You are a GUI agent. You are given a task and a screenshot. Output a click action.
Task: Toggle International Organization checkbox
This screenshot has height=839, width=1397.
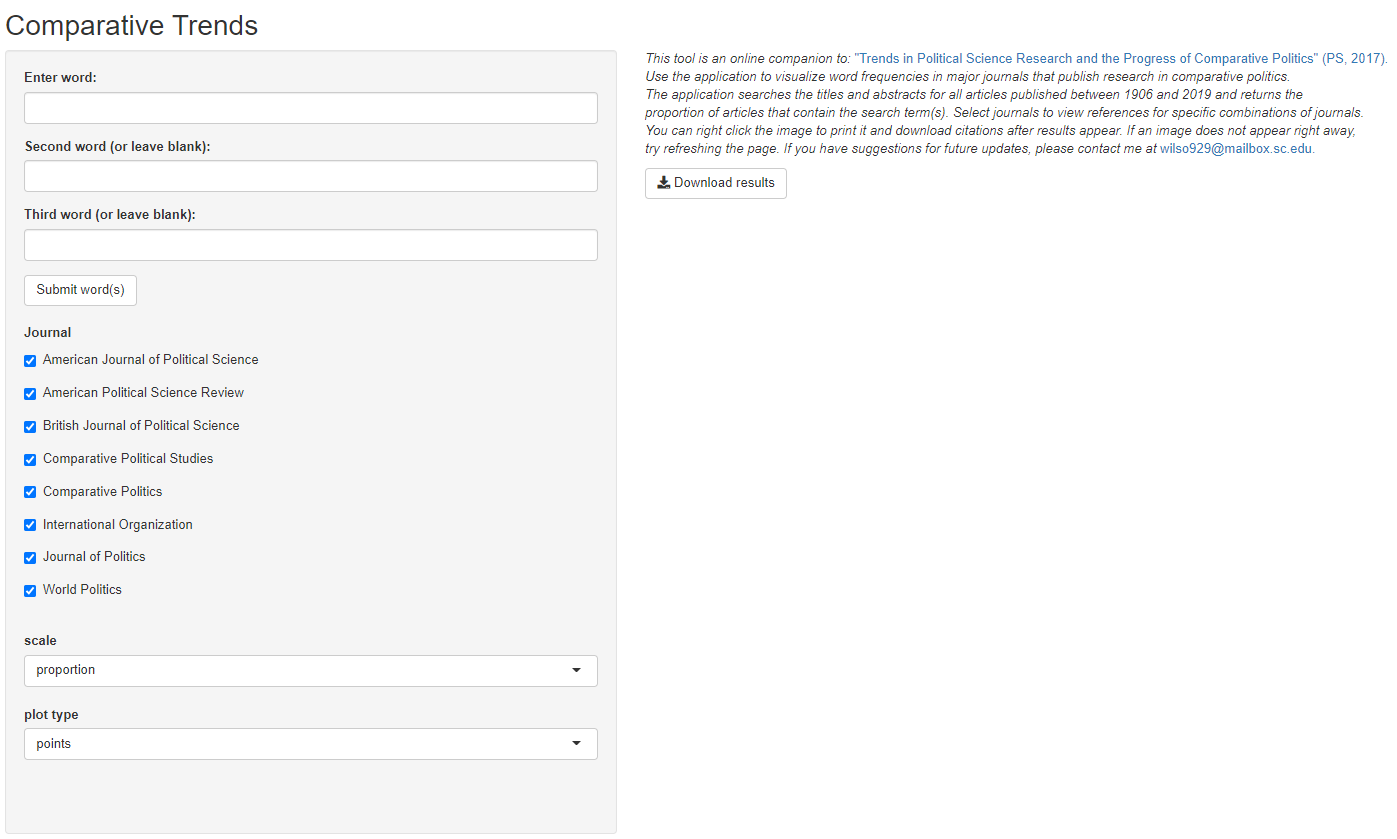click(x=30, y=526)
